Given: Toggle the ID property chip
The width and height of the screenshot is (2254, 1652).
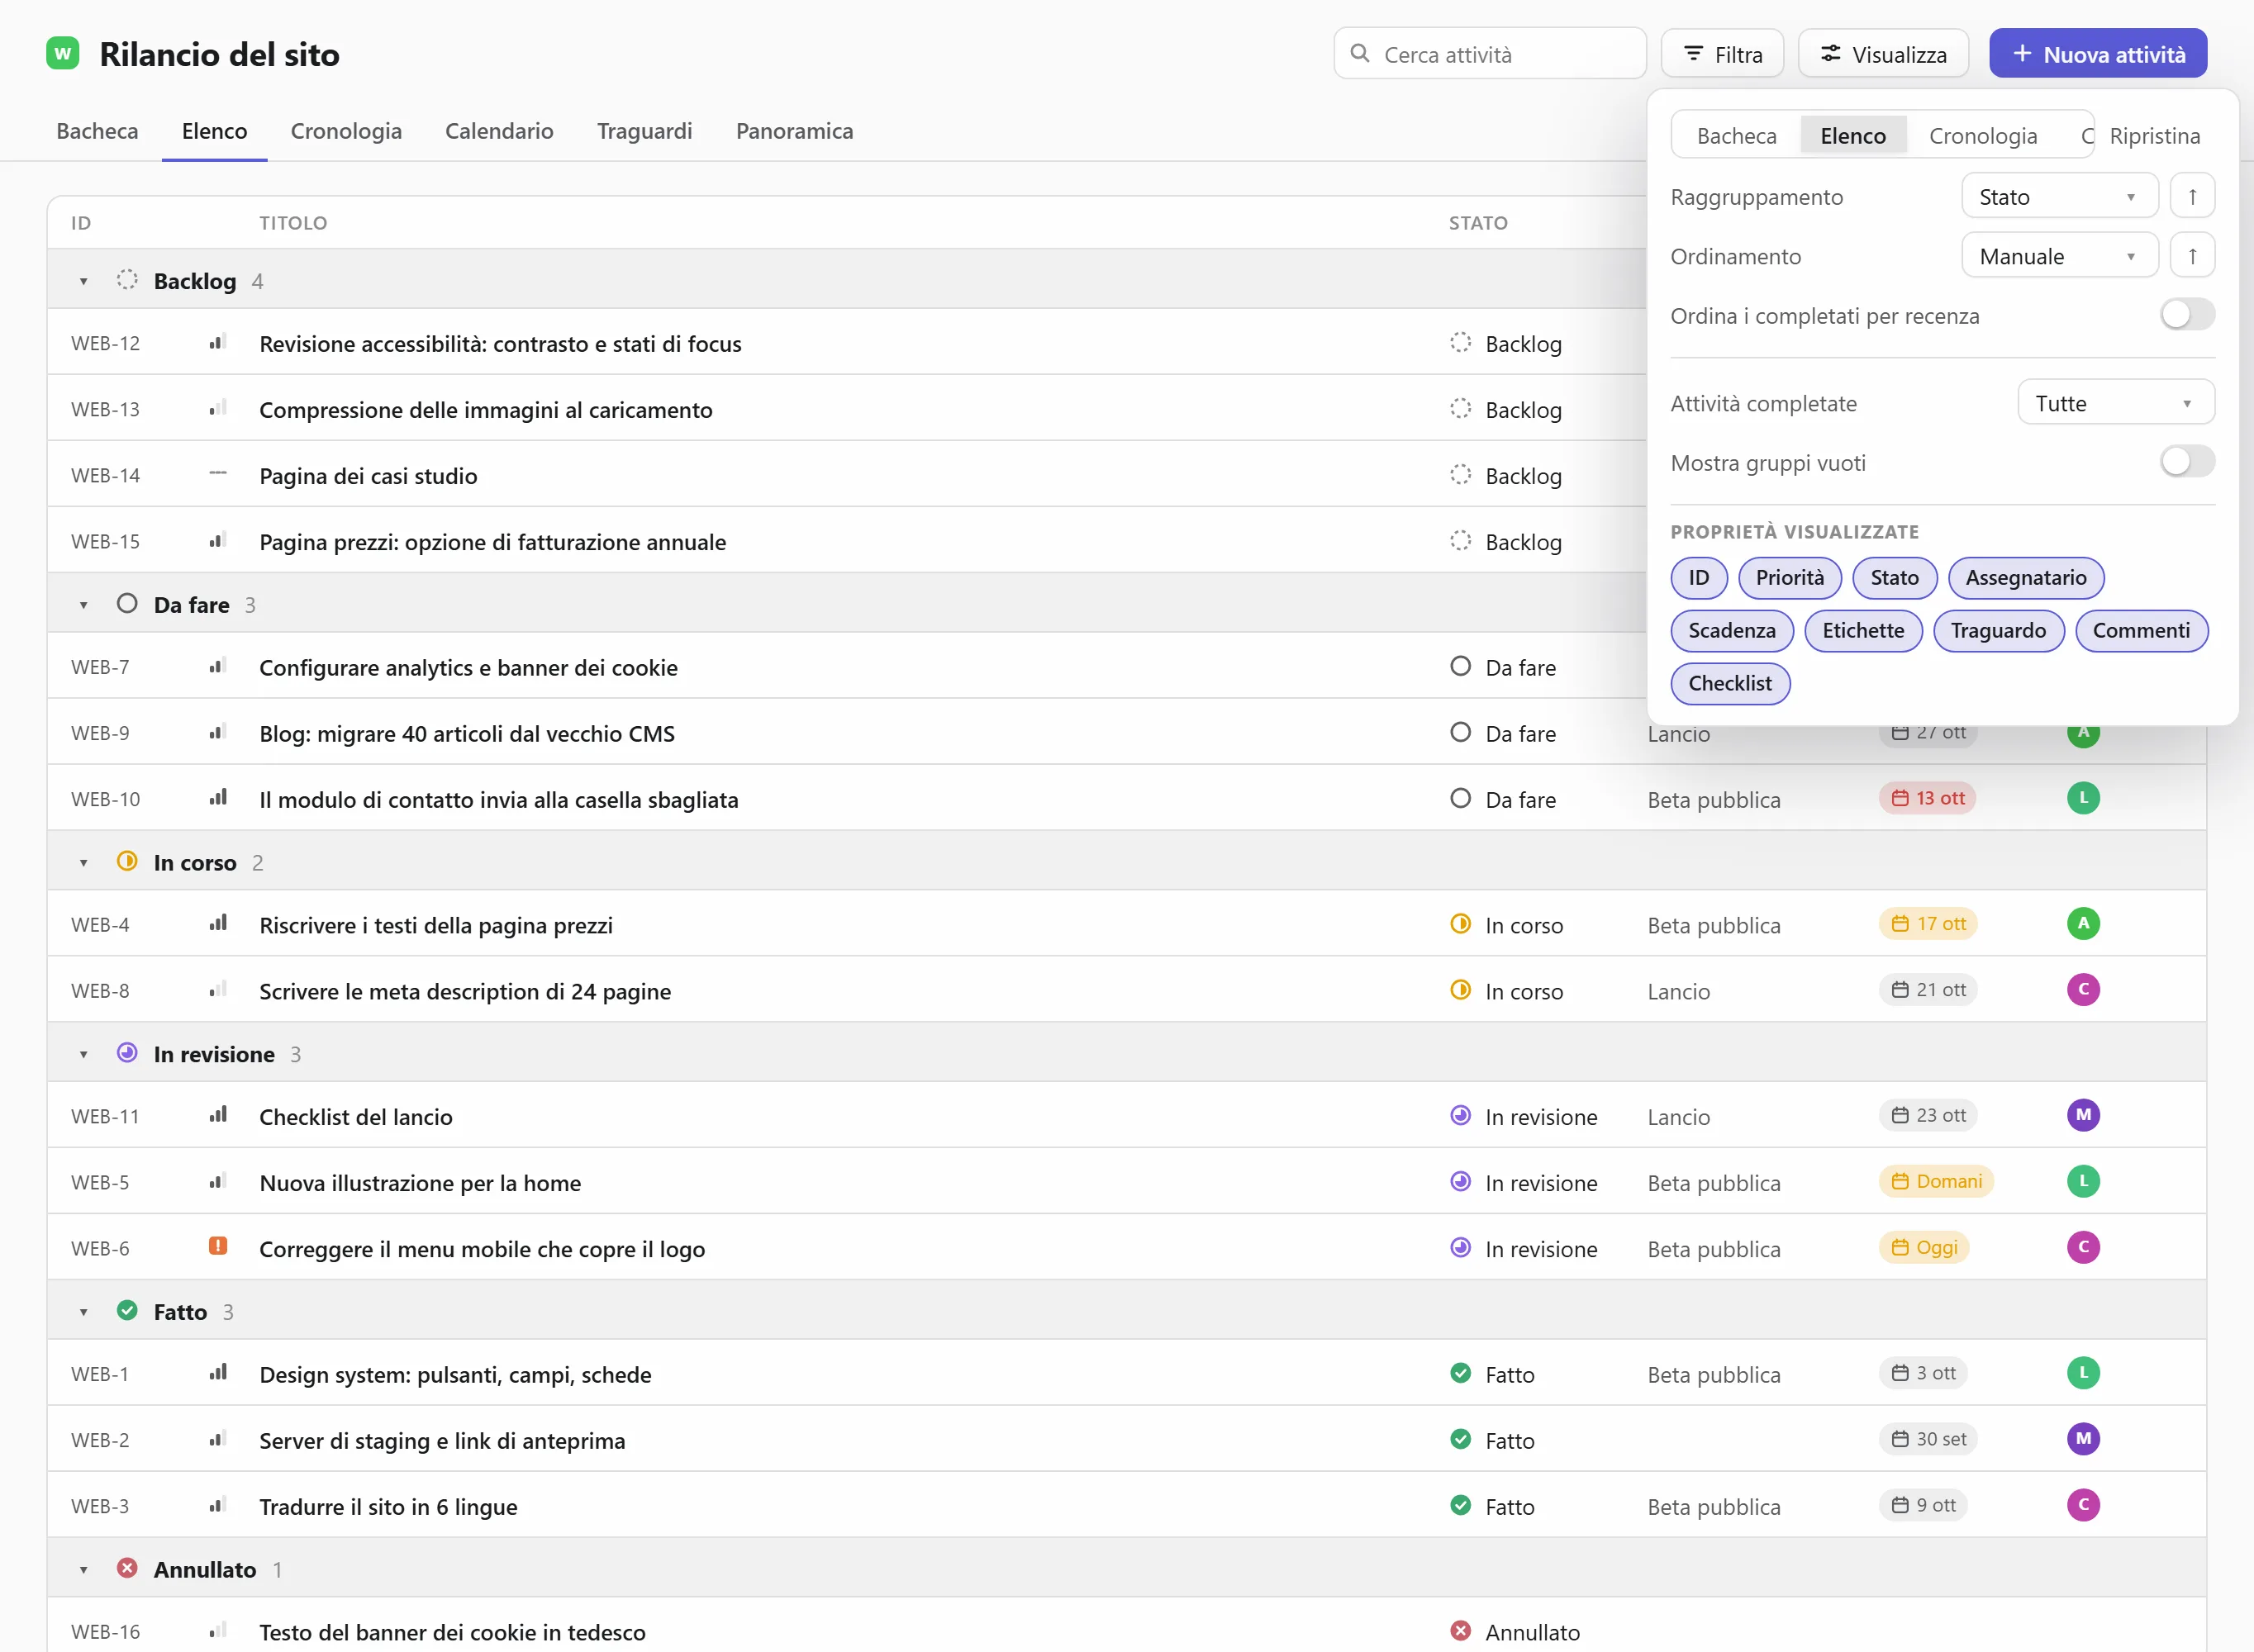Looking at the screenshot, I should pos(1699,578).
